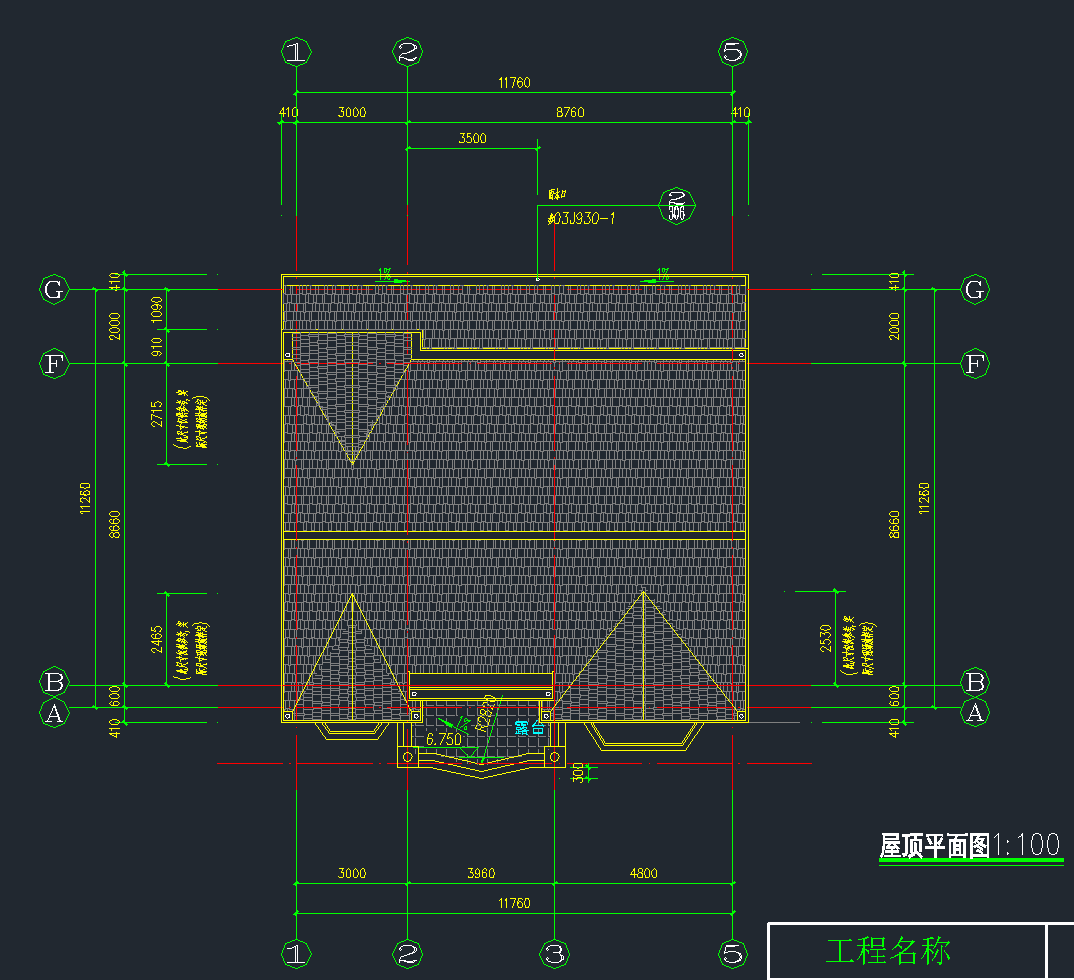Pick the right-side grid bubble B
Screen dimensions: 1074x980
[974, 683]
